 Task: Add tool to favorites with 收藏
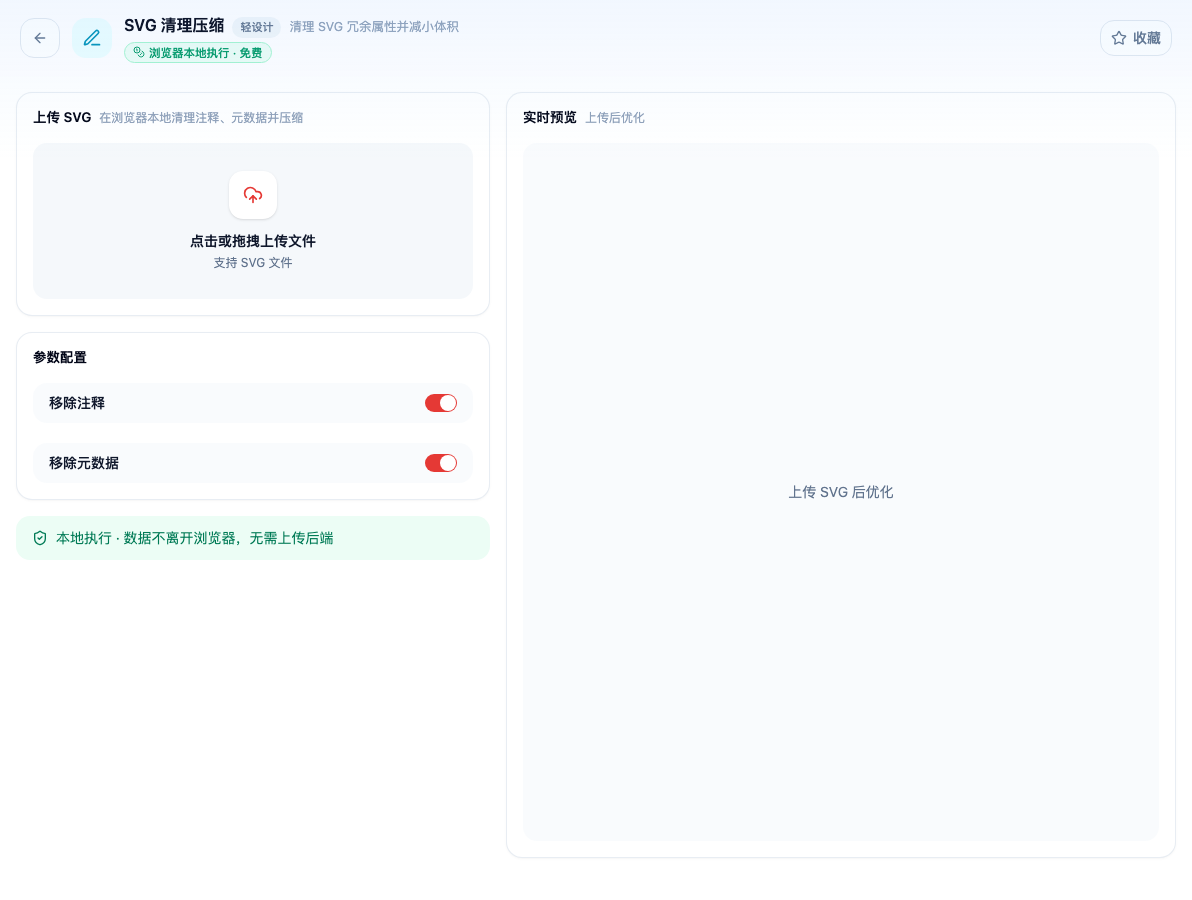tap(1136, 38)
